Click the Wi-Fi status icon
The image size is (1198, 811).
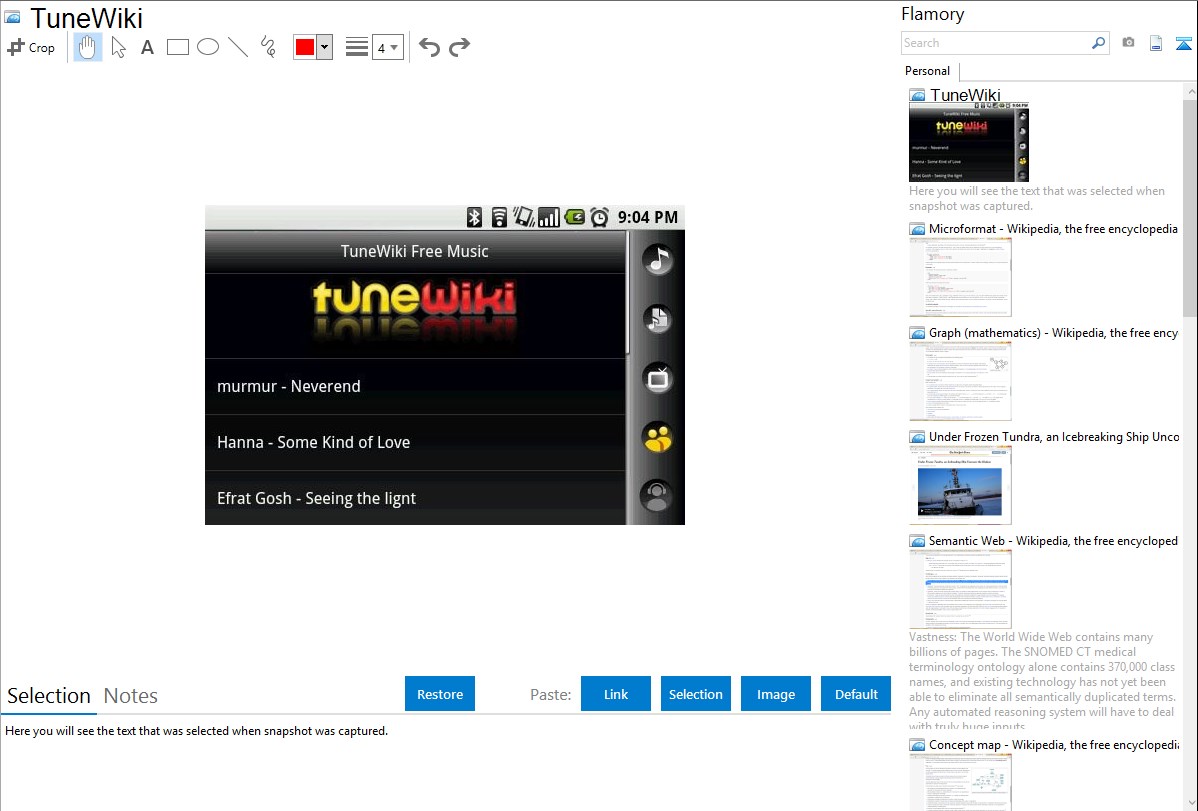coord(499,218)
